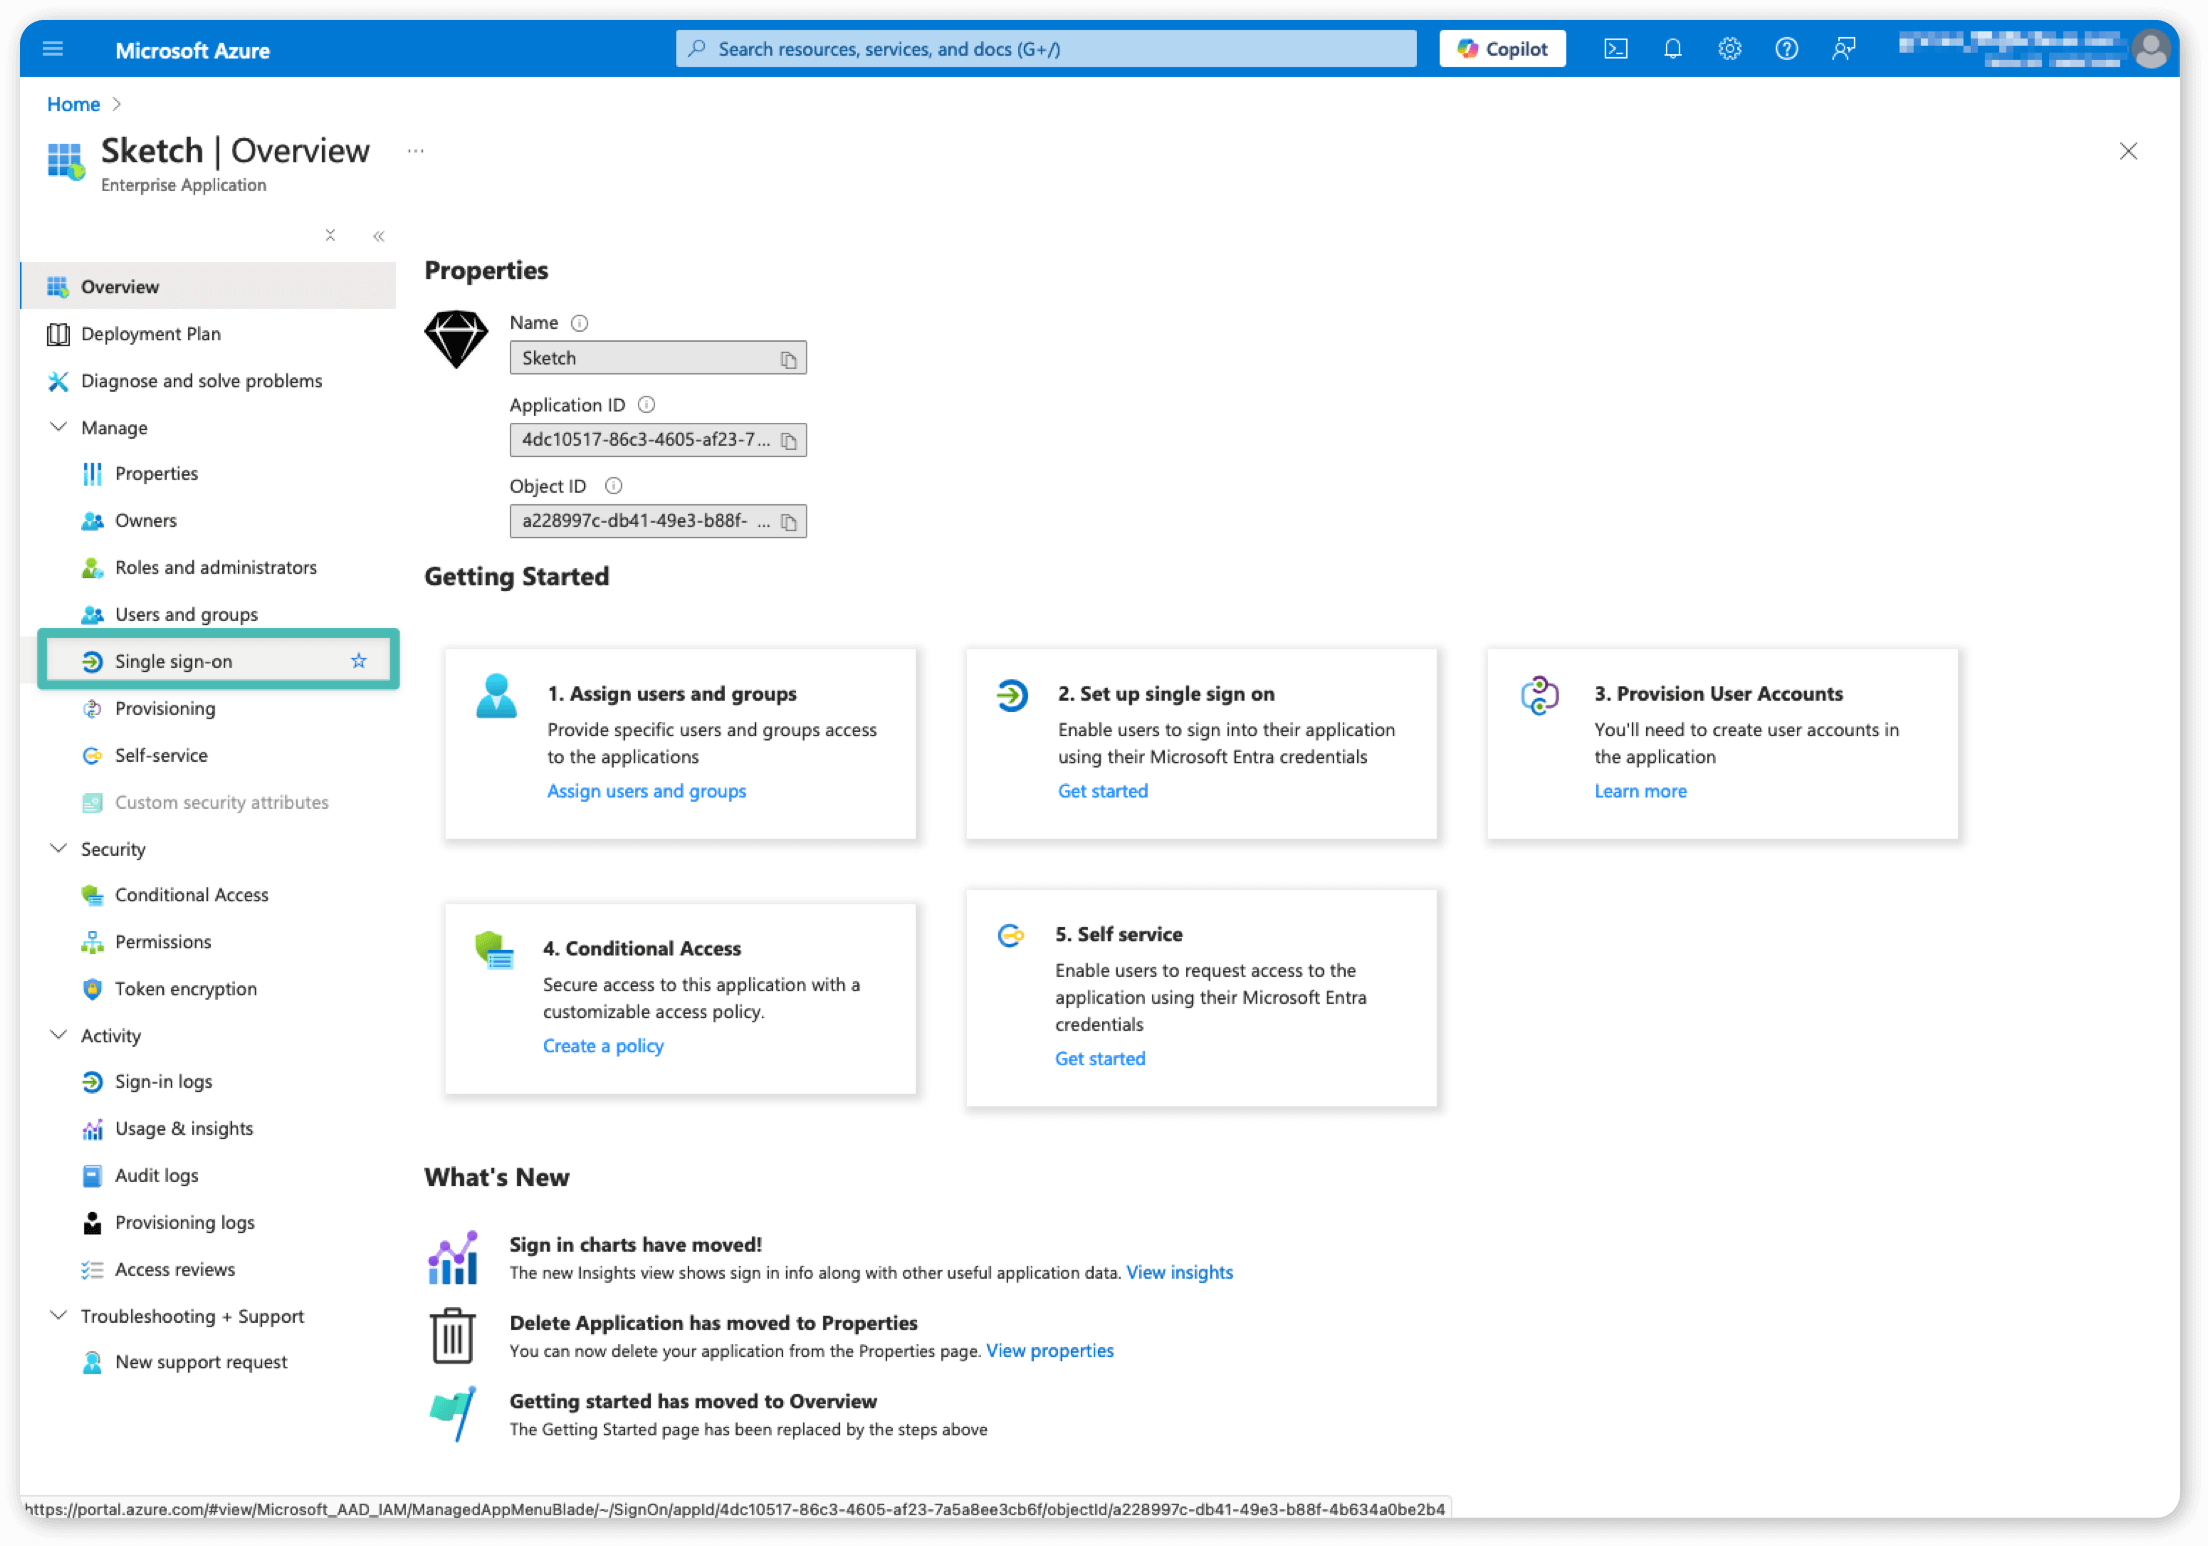Click the Provision User Accounts sync icon
Image resolution: width=2208 pixels, height=1546 pixels.
coord(1540,695)
